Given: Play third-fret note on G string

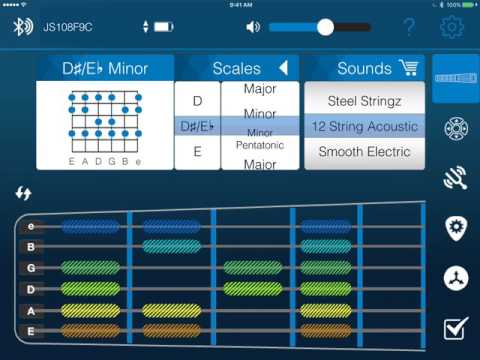Looking at the screenshot, I should click(x=253, y=268).
